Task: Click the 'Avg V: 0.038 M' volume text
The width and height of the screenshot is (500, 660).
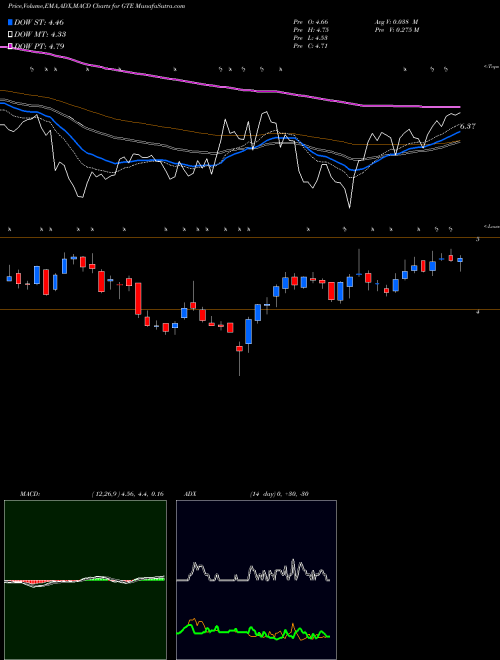Action: tap(396, 22)
